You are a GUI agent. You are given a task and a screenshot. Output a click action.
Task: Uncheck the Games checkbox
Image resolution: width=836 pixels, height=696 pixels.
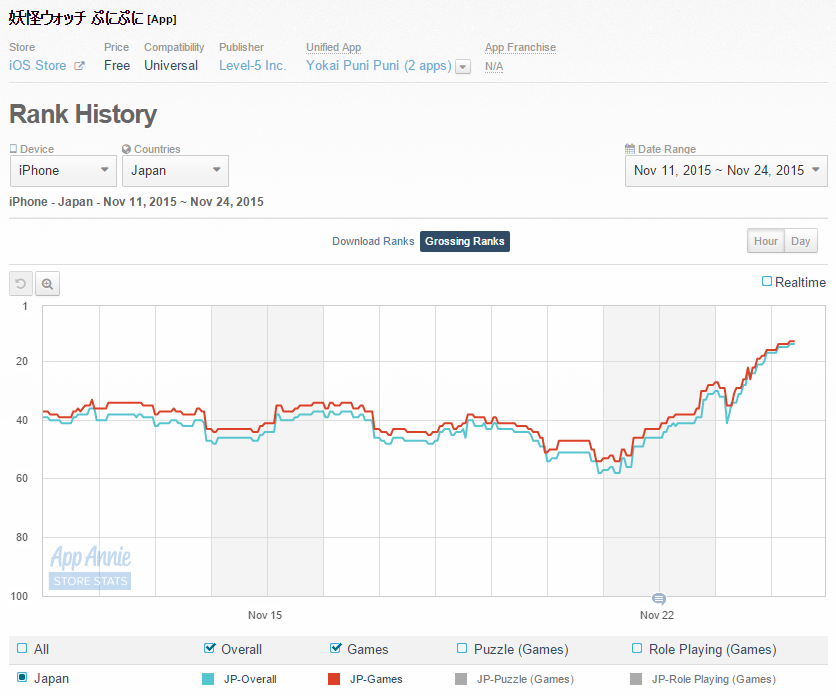[335, 648]
